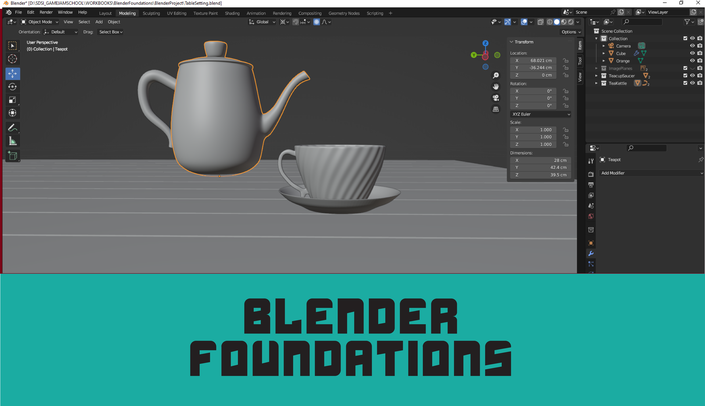Hide Orange object via eye icon
Viewport: 705px width, 406px height.
tap(692, 61)
